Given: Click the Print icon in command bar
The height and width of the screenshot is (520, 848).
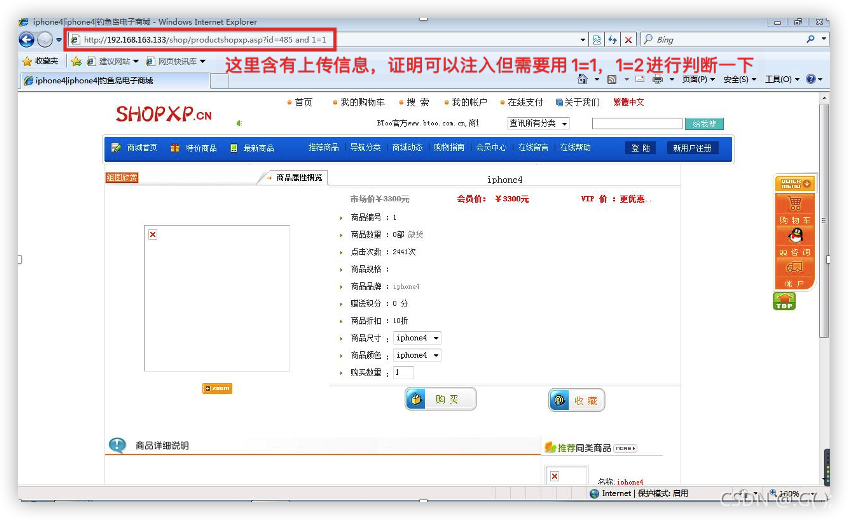Looking at the screenshot, I should pyautogui.click(x=658, y=79).
